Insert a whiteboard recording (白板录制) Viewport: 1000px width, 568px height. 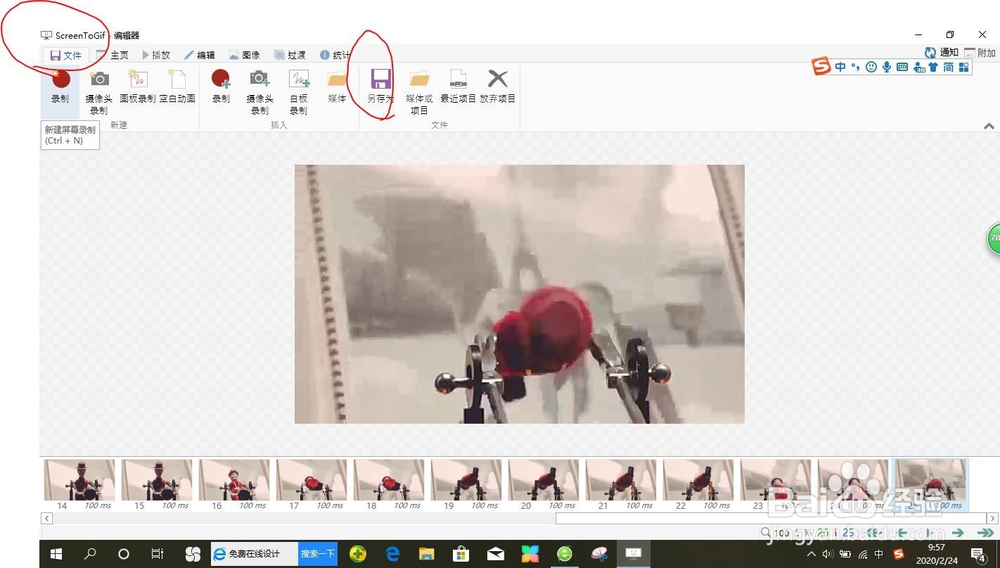(x=298, y=92)
